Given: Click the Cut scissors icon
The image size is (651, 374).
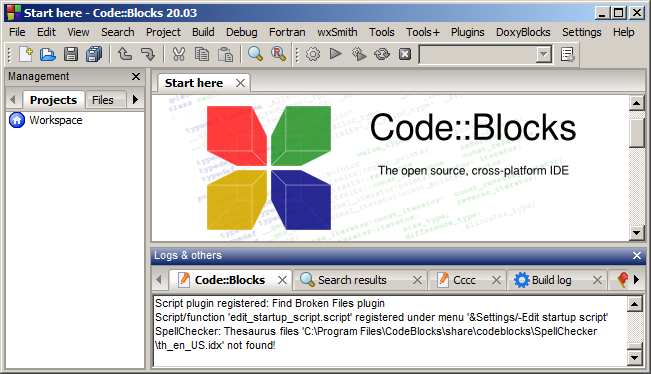Looking at the screenshot, I should click(x=179, y=54).
